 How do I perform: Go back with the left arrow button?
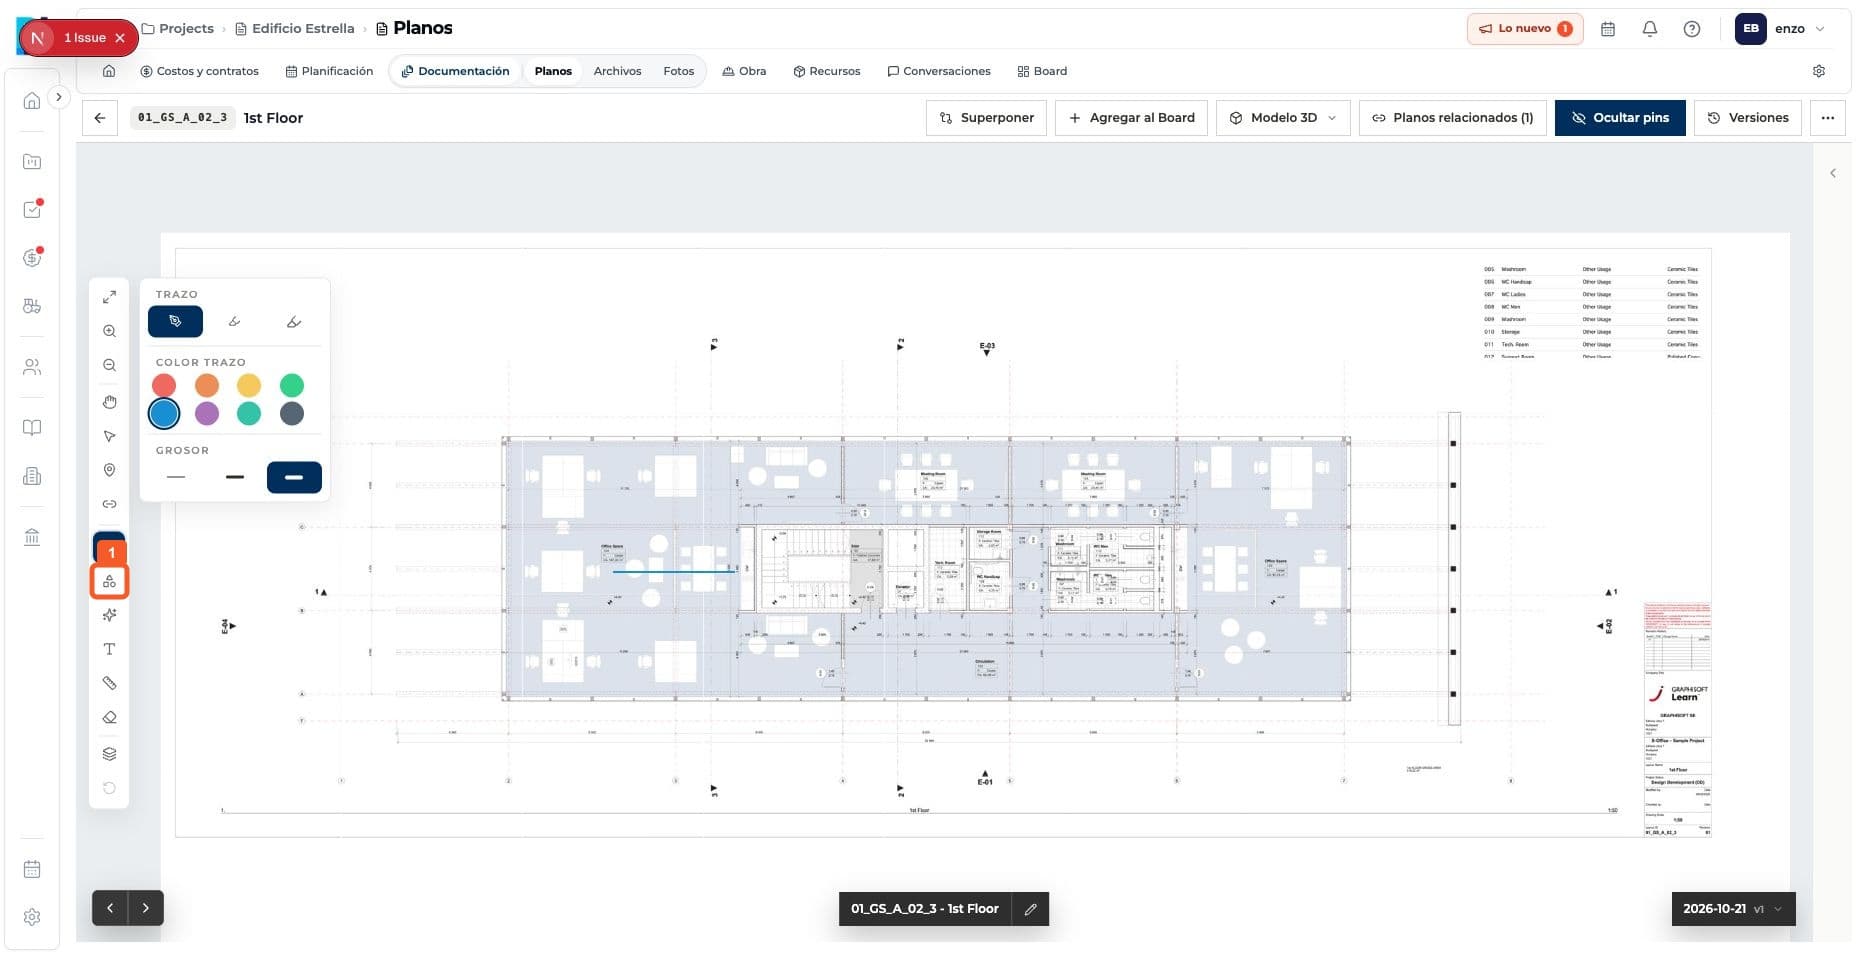tap(100, 118)
